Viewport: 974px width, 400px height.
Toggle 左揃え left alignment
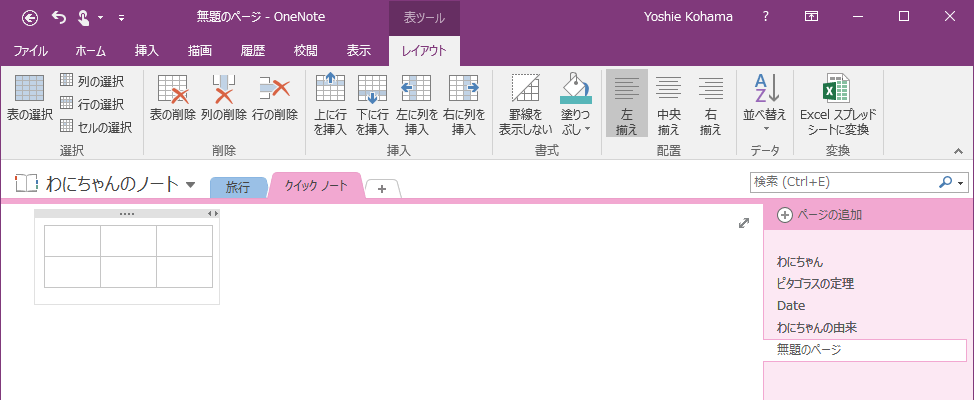click(627, 103)
